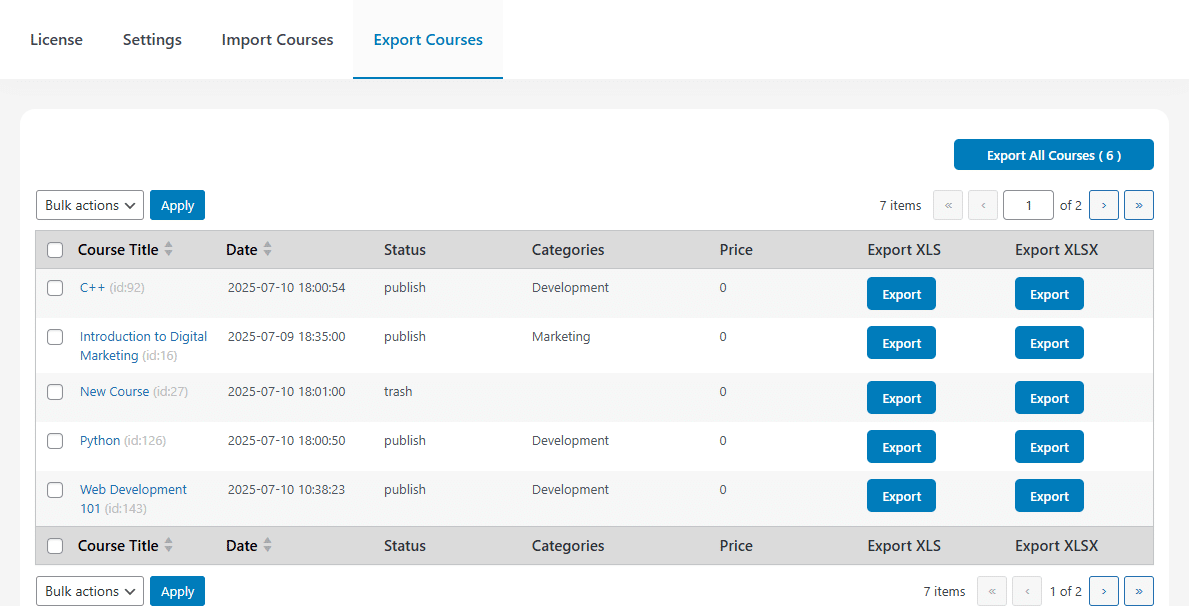
Task: Sort by Course Title using header sort arrows
Action: [168, 250]
